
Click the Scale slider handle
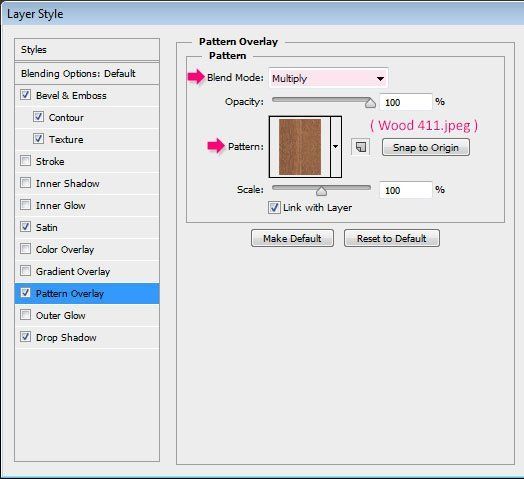tap(321, 191)
